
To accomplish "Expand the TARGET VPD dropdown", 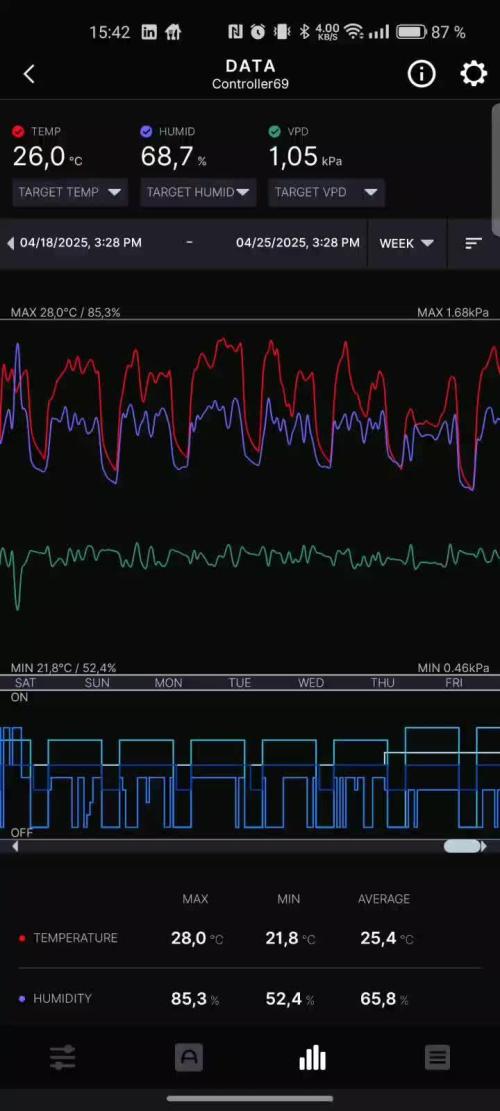I will (326, 192).
